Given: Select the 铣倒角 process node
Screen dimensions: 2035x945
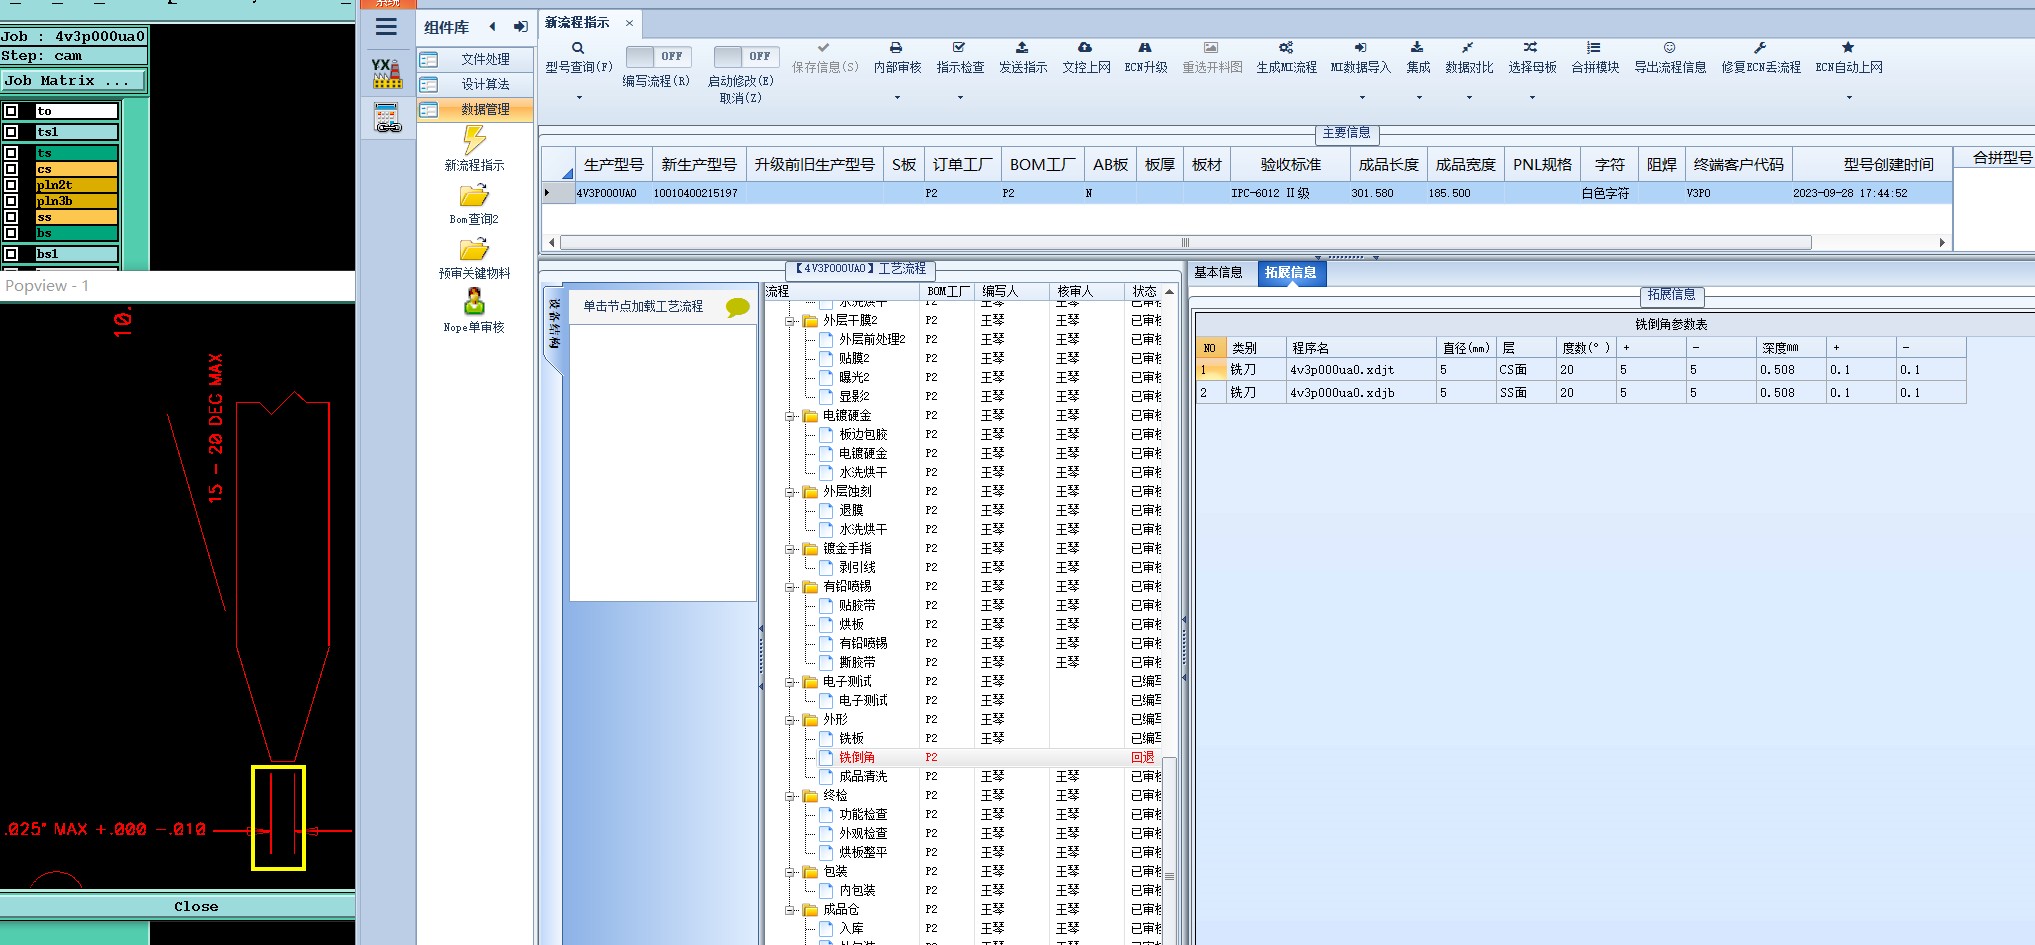Looking at the screenshot, I should 857,758.
